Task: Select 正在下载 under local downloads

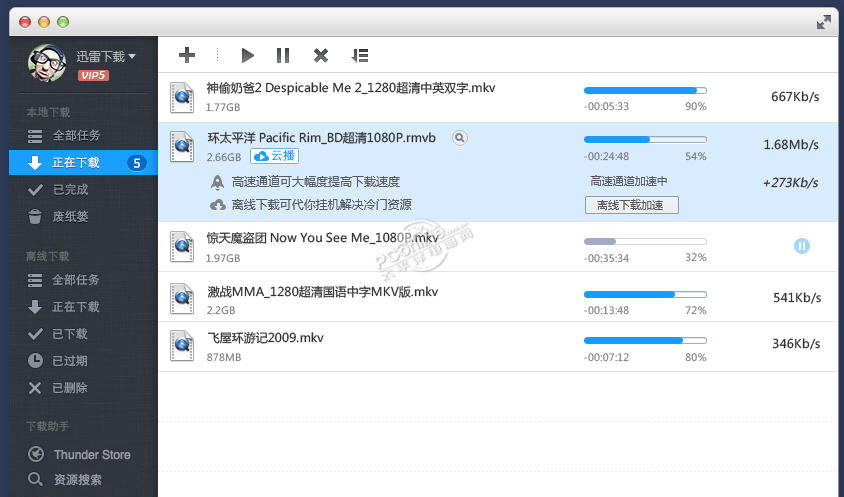Action: [76, 163]
